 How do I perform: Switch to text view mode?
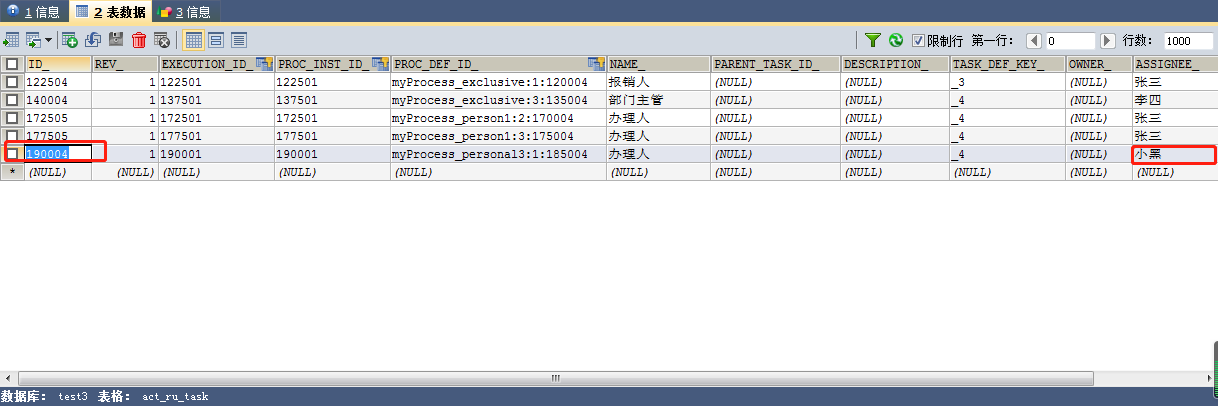click(x=239, y=40)
